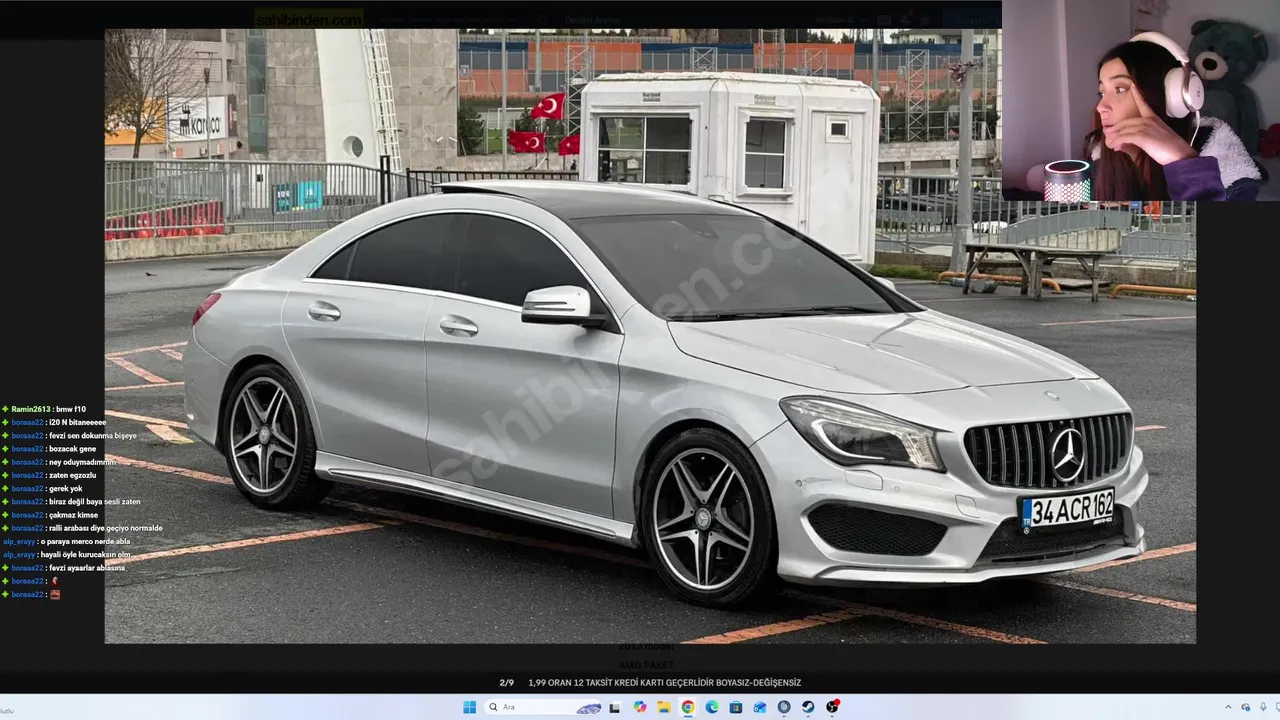Expand the hidden system tray icons
The width and height of the screenshot is (1280, 720).
[x=1228, y=707]
